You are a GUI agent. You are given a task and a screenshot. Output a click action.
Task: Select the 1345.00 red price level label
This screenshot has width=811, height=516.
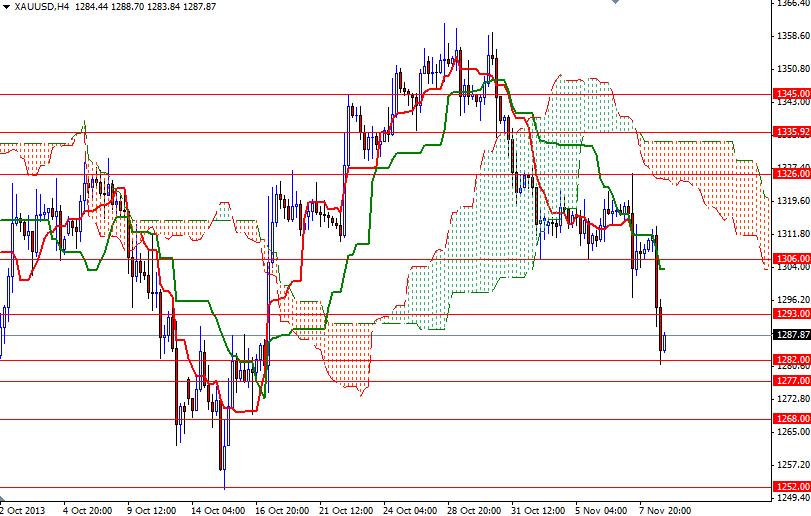click(791, 94)
